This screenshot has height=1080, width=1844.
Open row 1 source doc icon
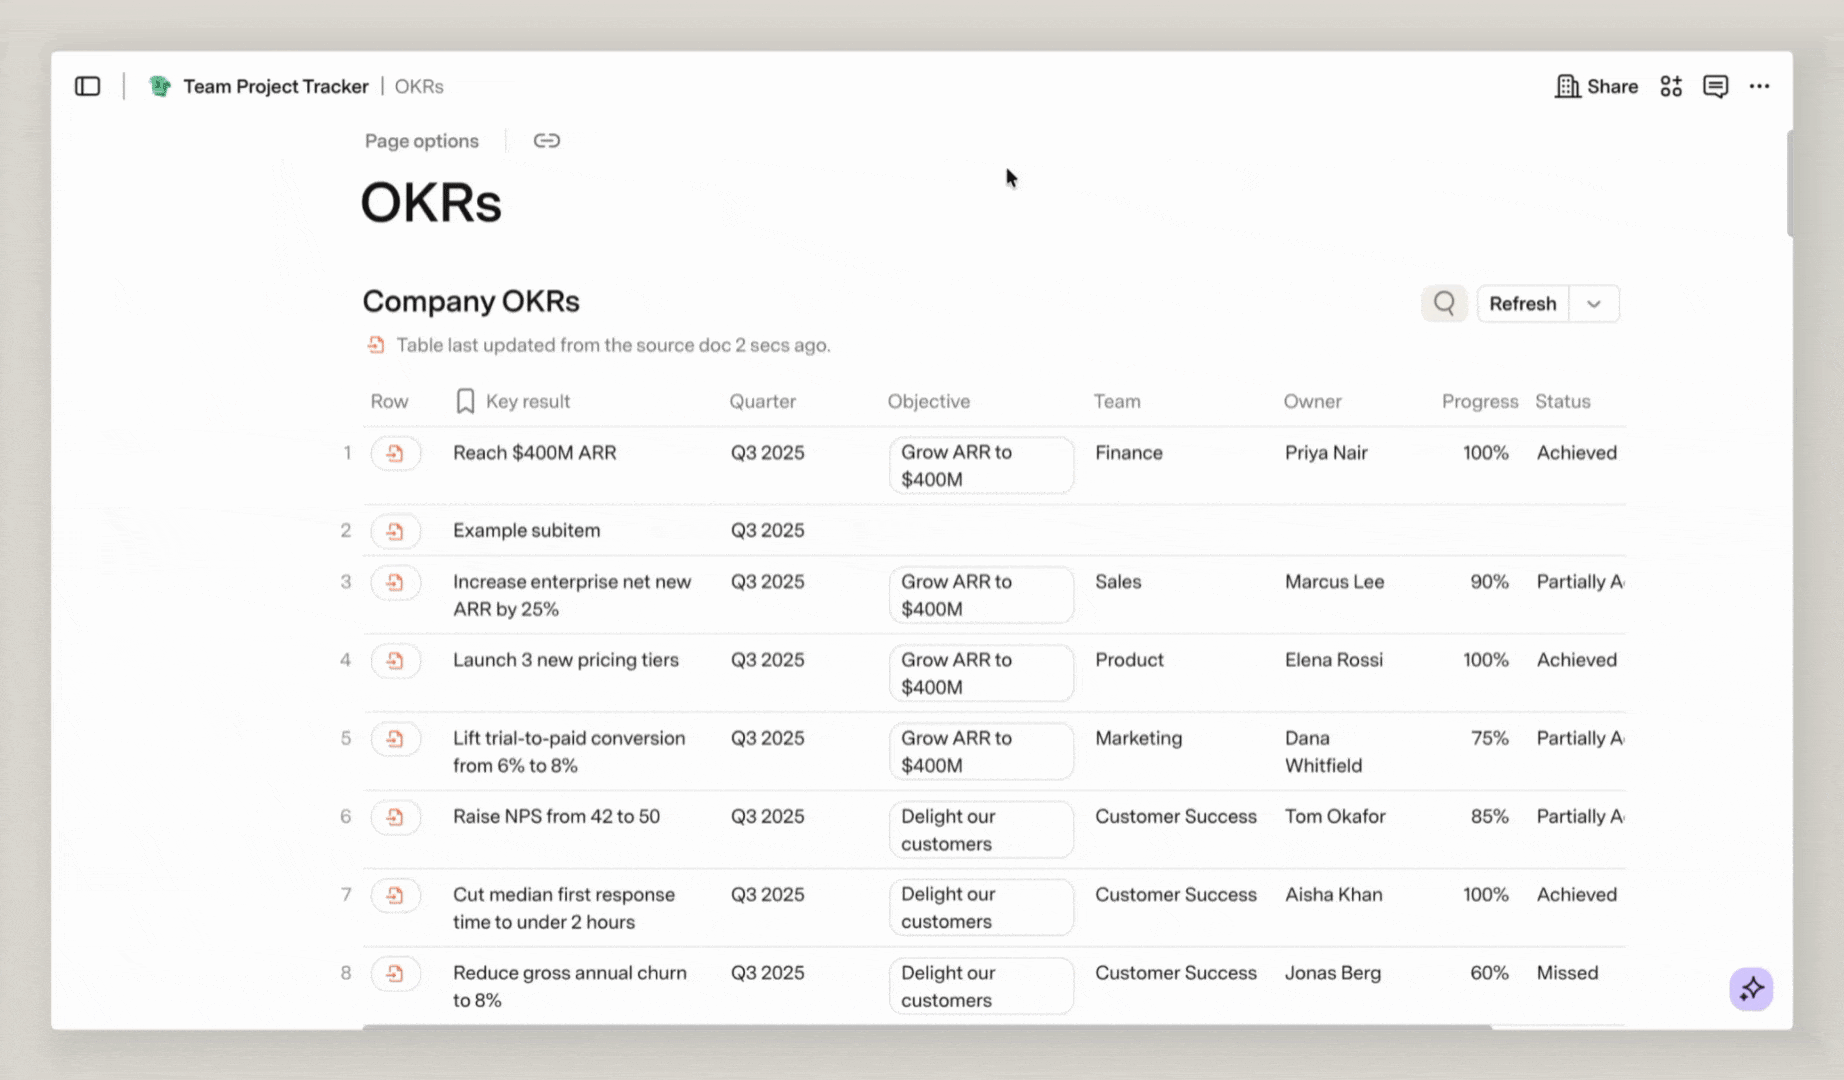pyautogui.click(x=395, y=453)
